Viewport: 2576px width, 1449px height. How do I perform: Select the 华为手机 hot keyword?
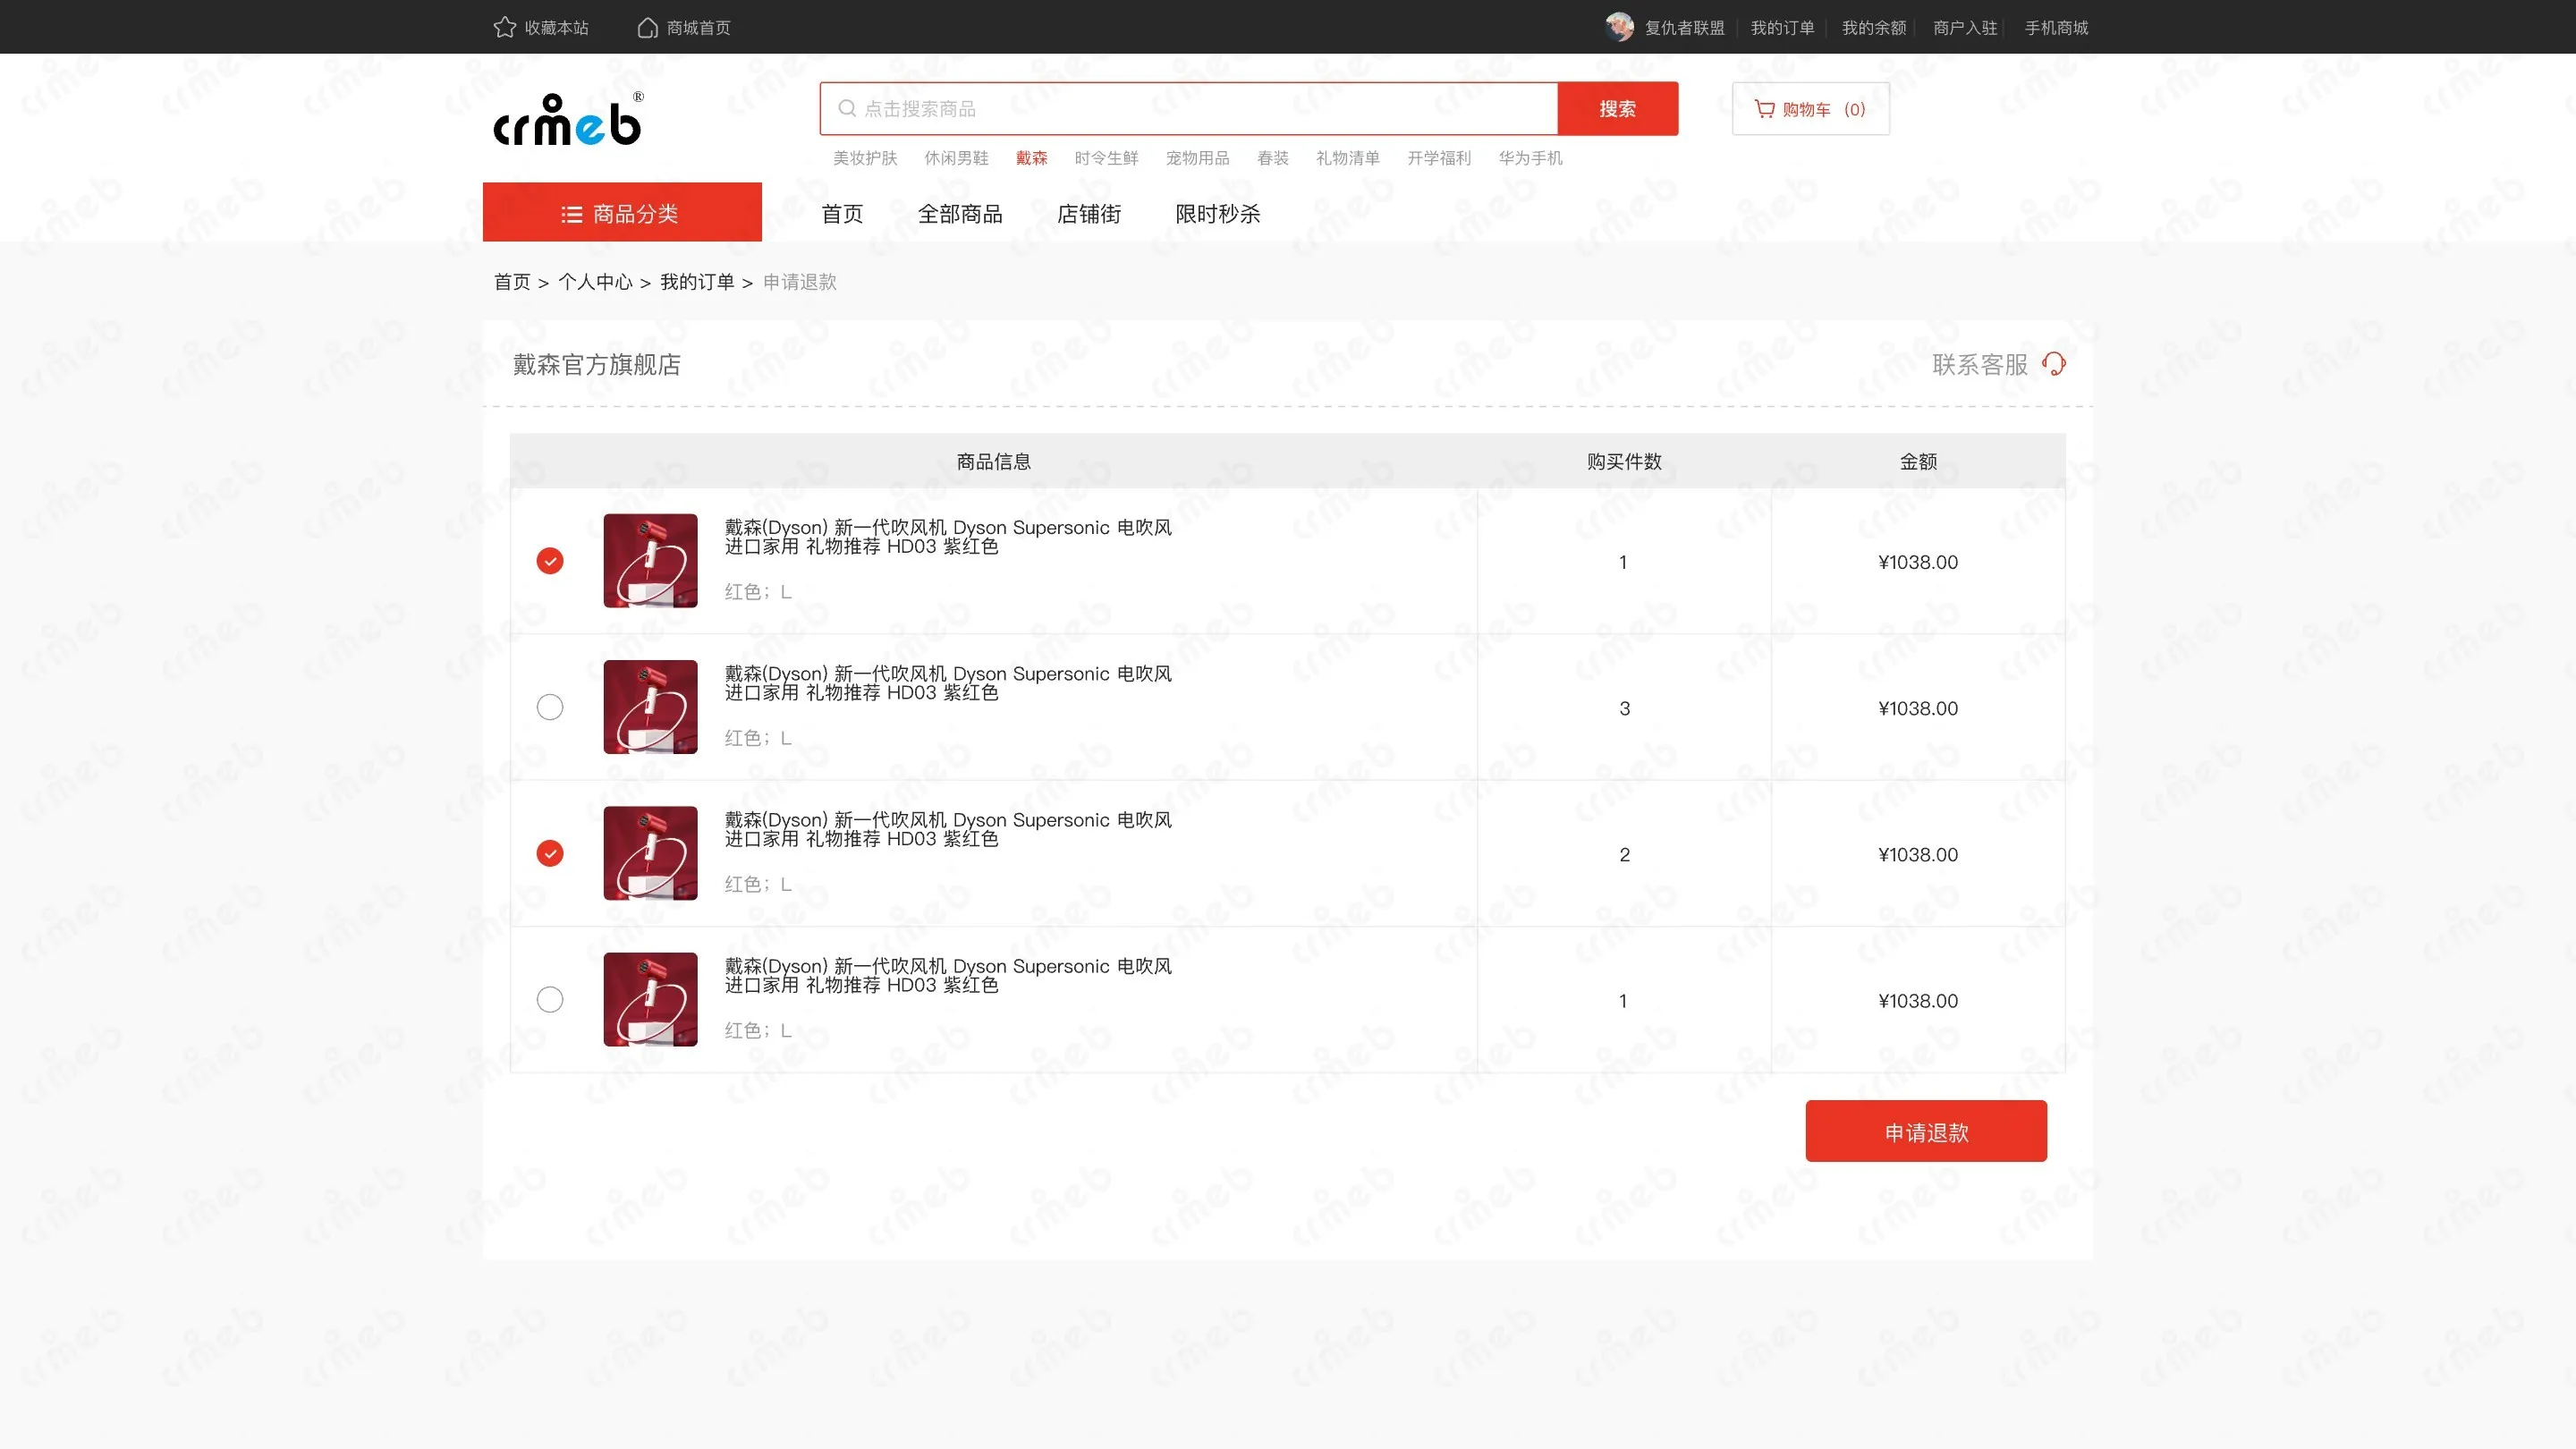click(x=1530, y=158)
